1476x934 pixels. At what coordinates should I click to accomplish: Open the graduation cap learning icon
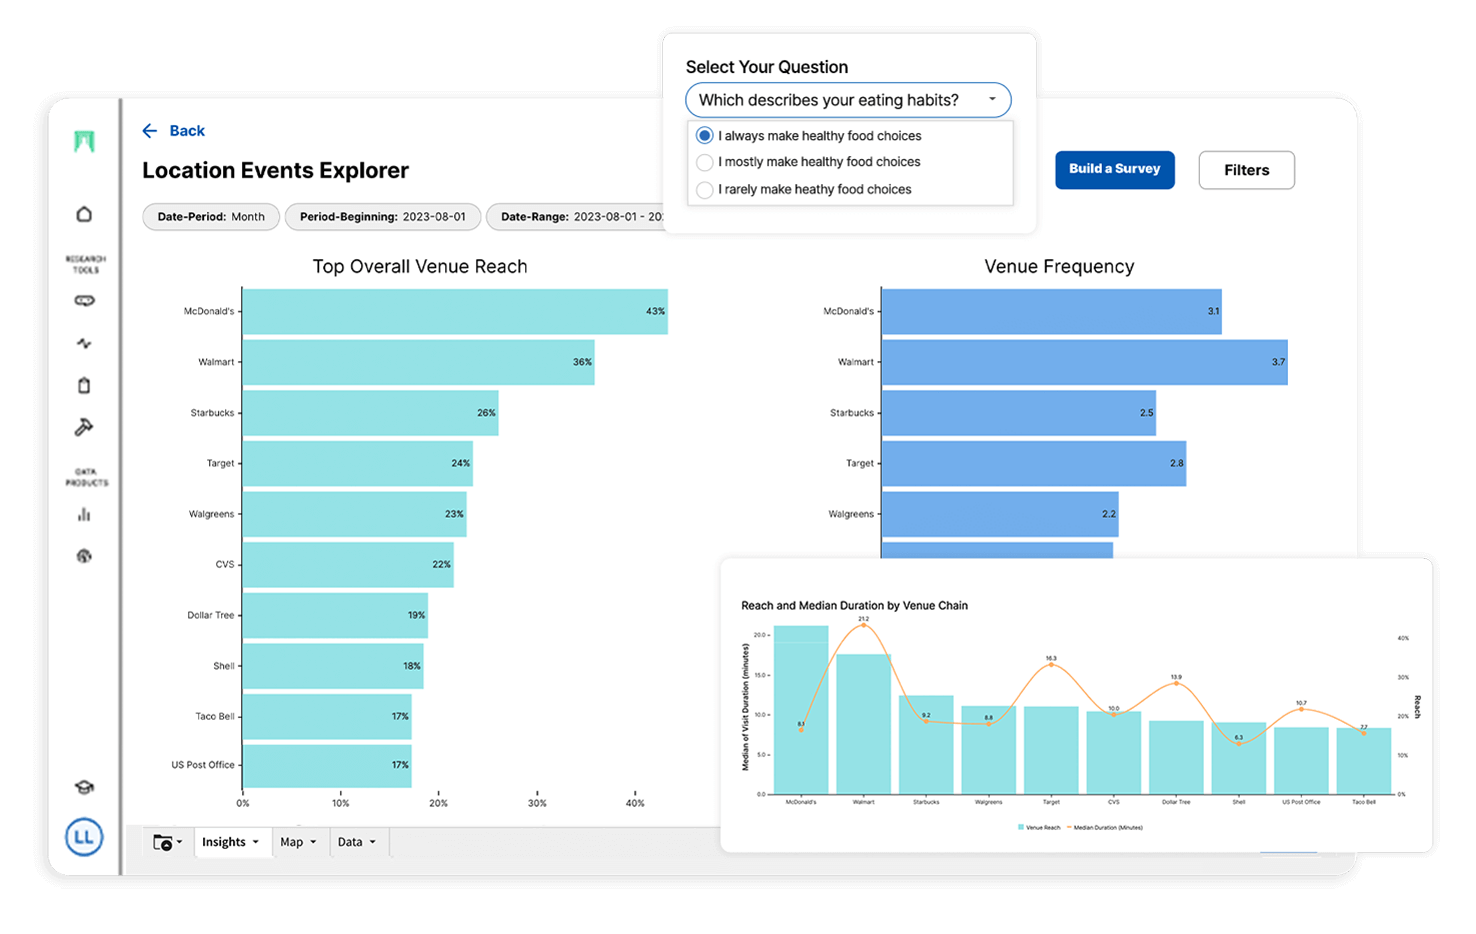[x=84, y=787]
